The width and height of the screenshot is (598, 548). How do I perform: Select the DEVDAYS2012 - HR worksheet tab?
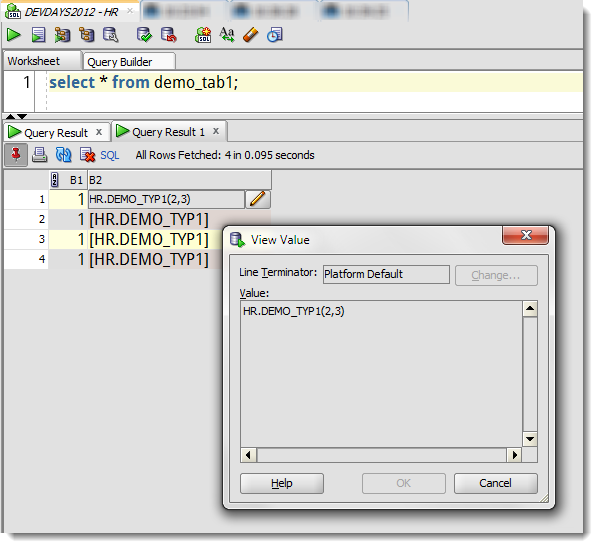click(x=71, y=12)
